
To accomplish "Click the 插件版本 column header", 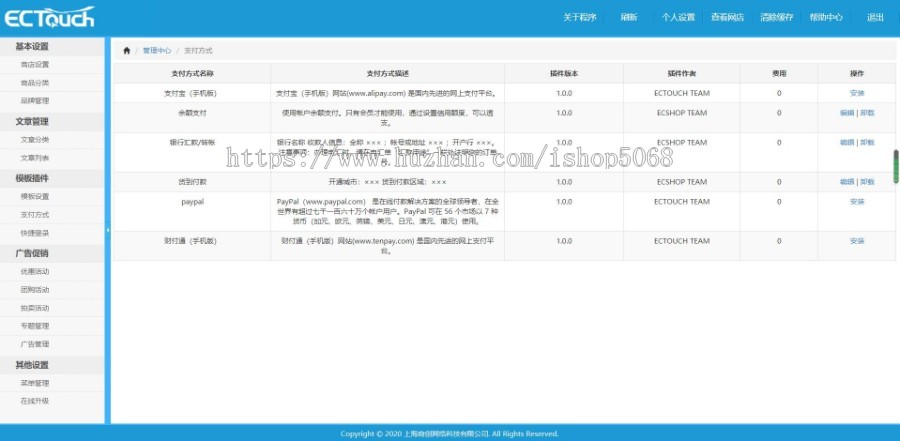I will pos(564,74).
